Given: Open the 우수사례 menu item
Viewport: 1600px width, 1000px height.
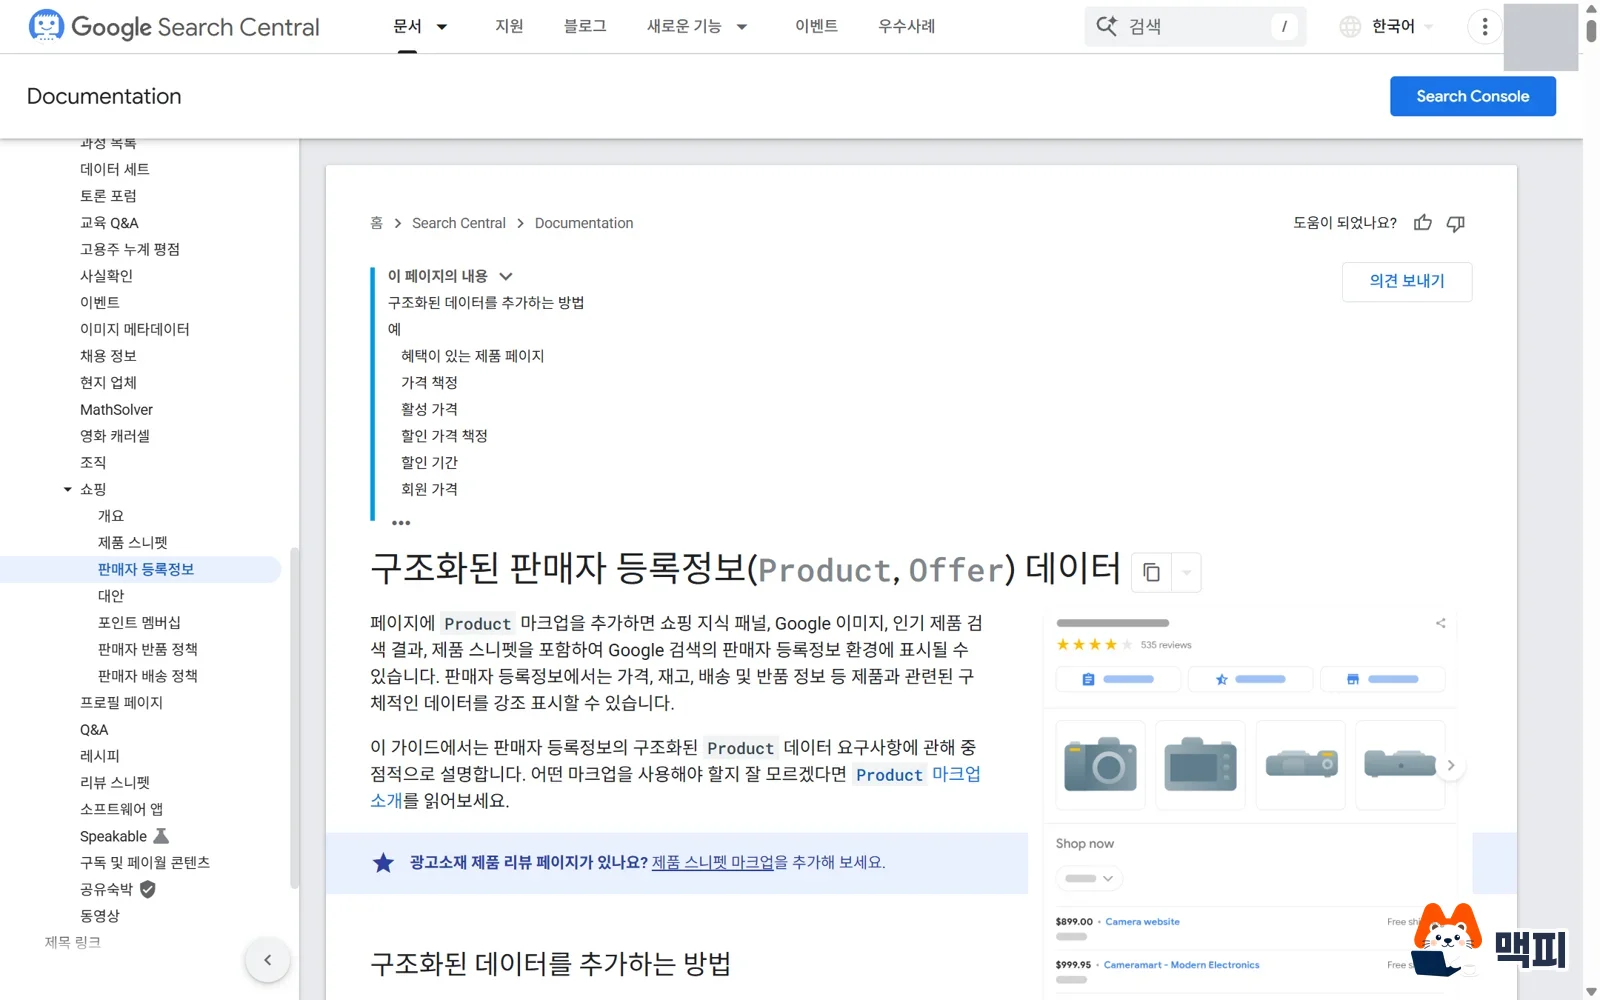Looking at the screenshot, I should click(x=906, y=26).
